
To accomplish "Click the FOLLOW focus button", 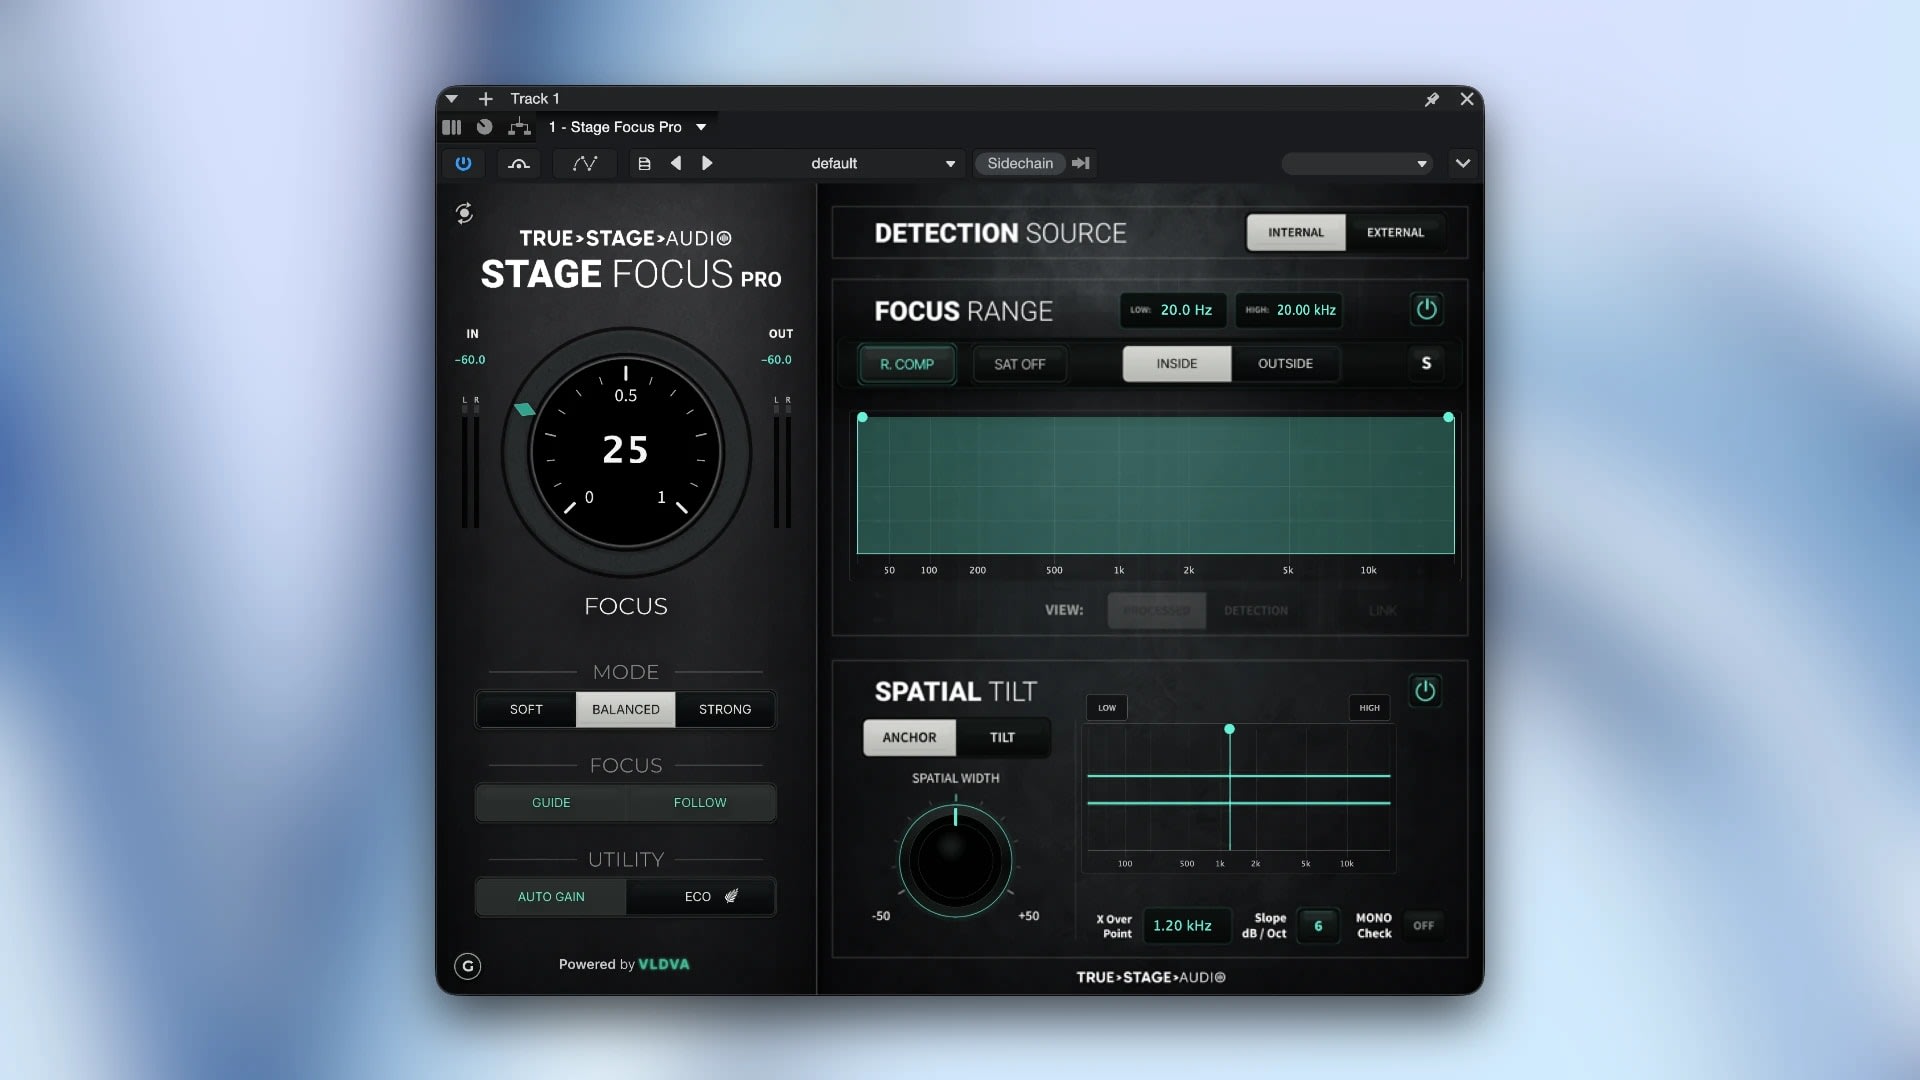I will [x=700, y=803].
